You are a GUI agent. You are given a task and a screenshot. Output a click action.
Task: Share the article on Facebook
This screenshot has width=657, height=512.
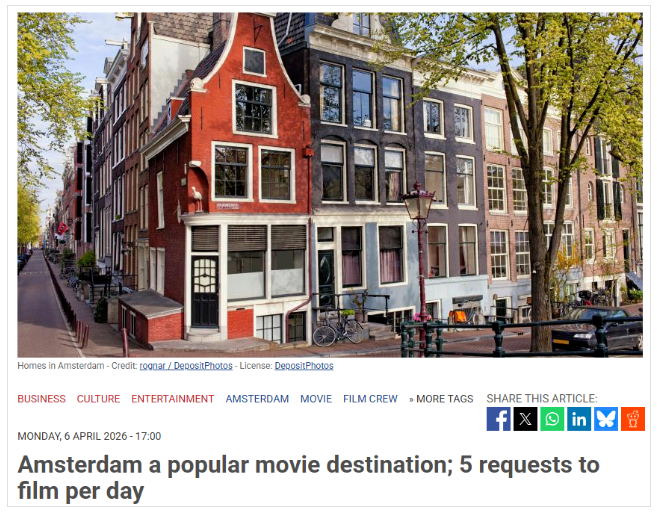tap(498, 419)
